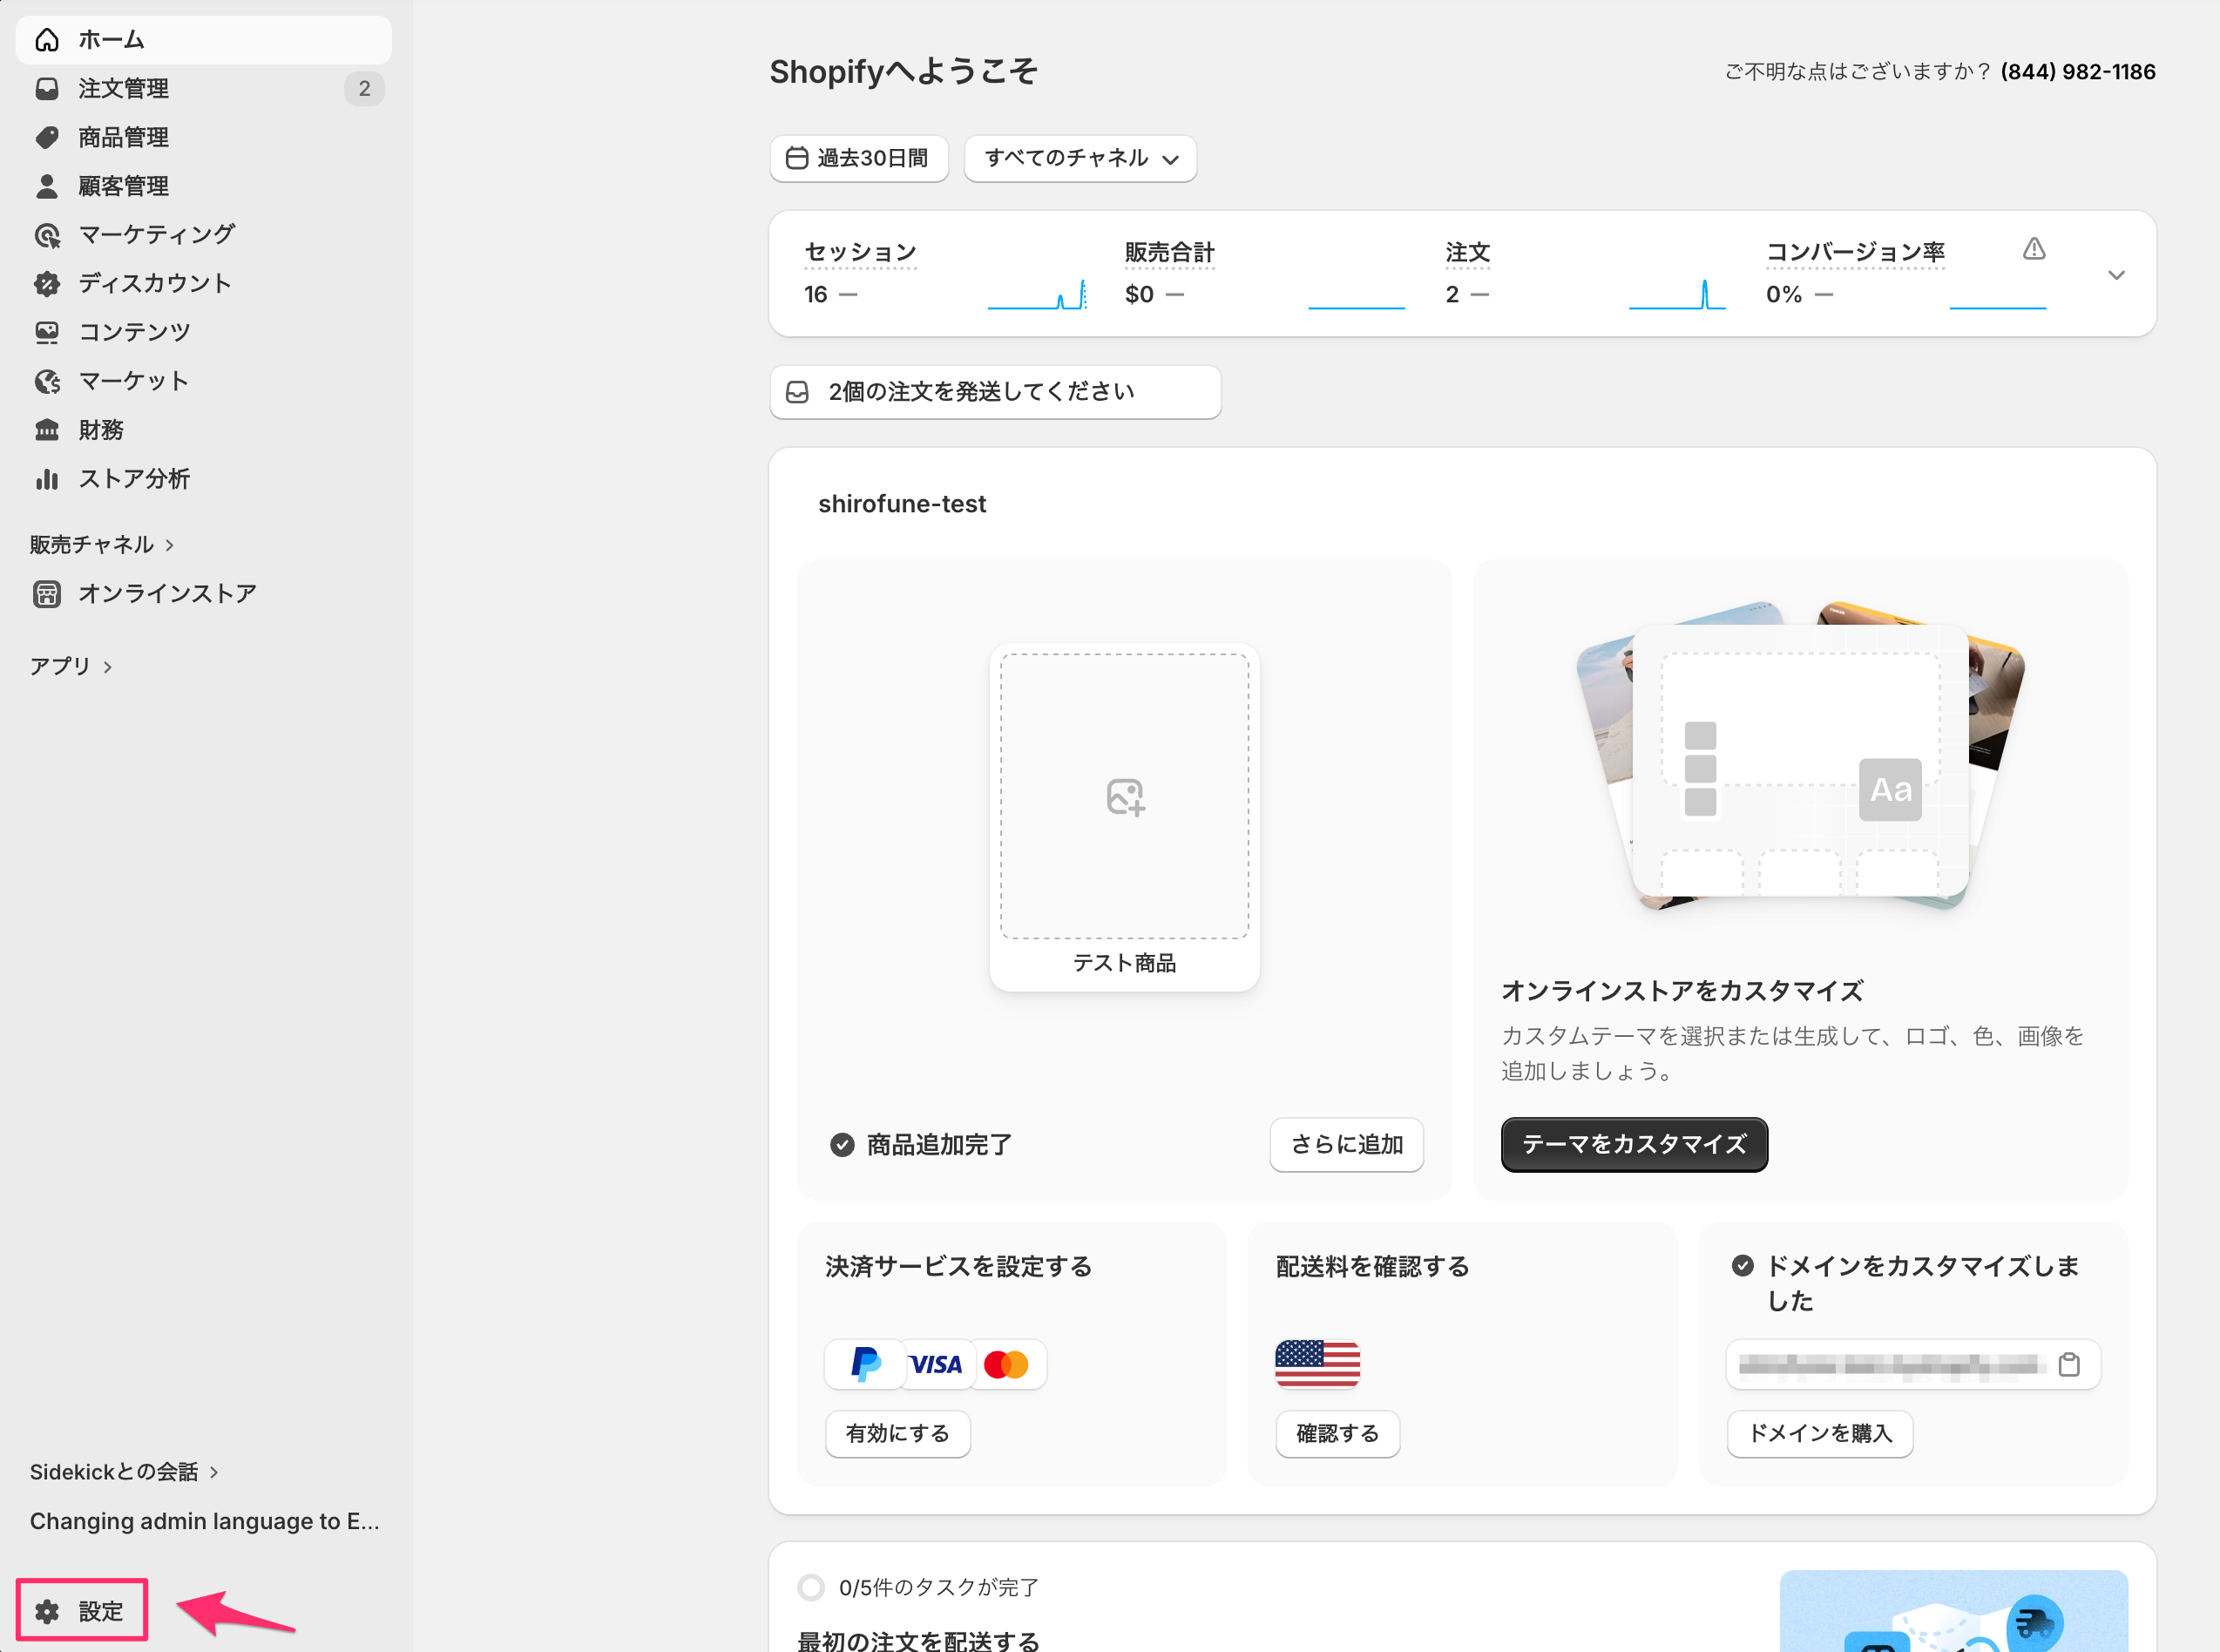
Task: Click the 商品管理 tag icon
Action: (x=47, y=137)
